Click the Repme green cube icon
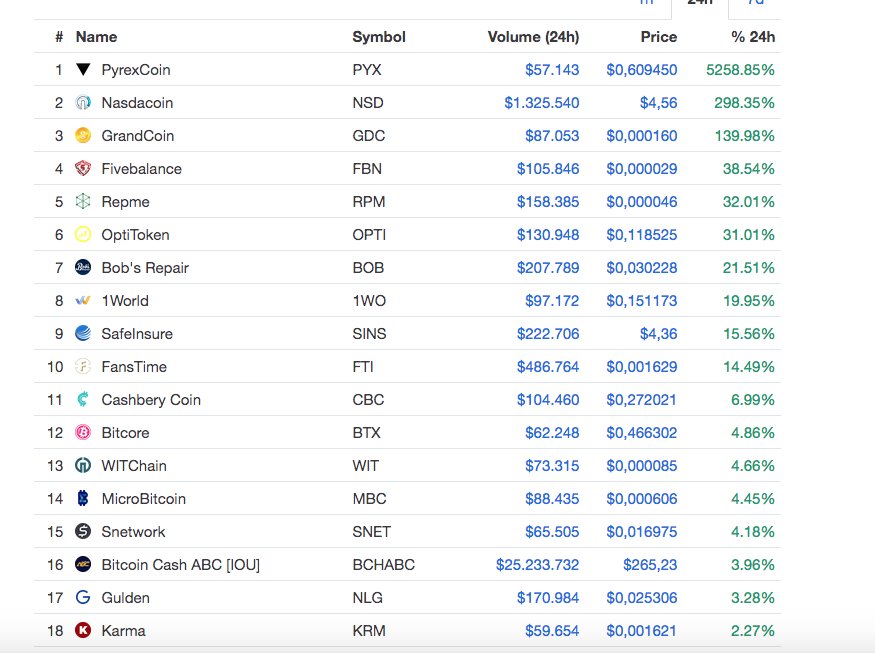The width and height of the screenshot is (875, 653). [83, 201]
